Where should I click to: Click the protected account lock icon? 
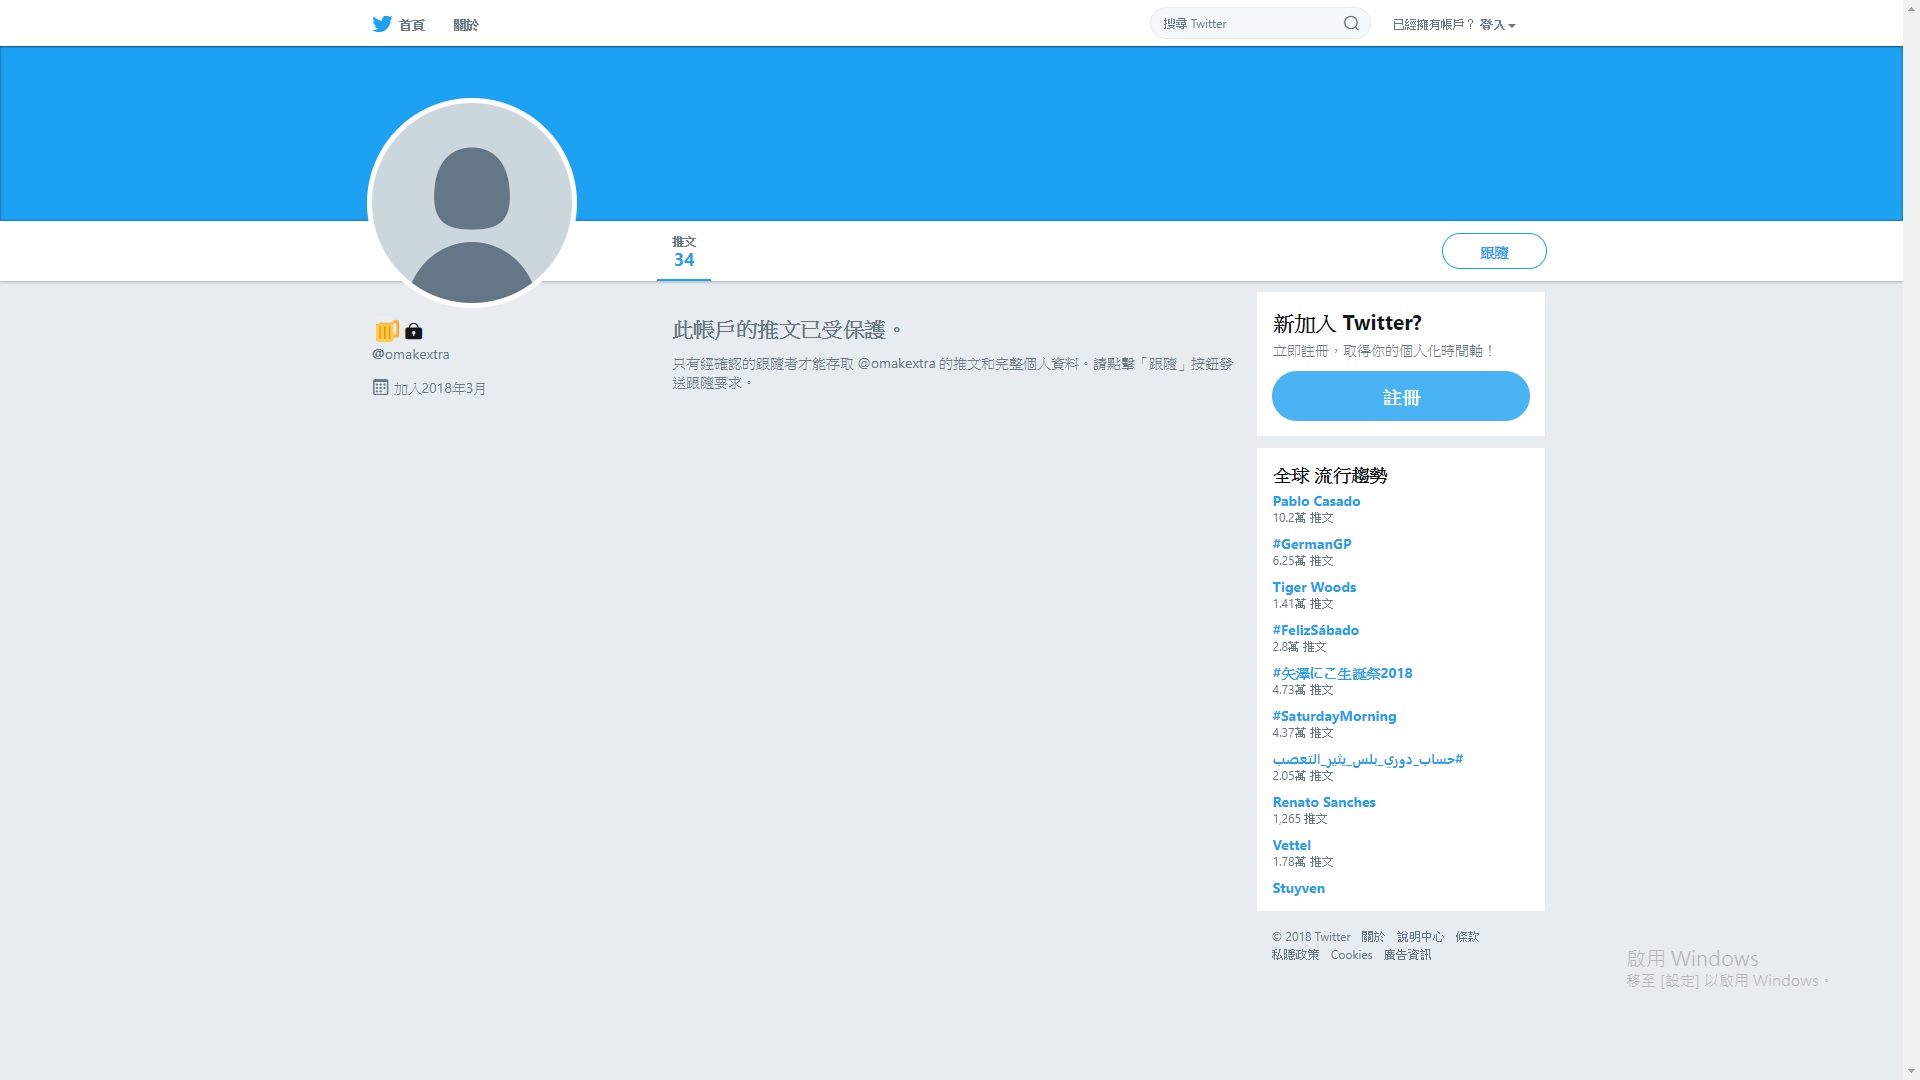click(x=414, y=331)
